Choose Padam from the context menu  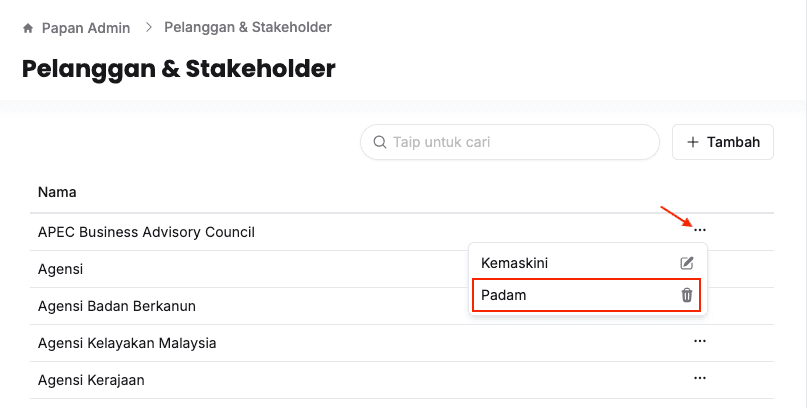coord(504,295)
